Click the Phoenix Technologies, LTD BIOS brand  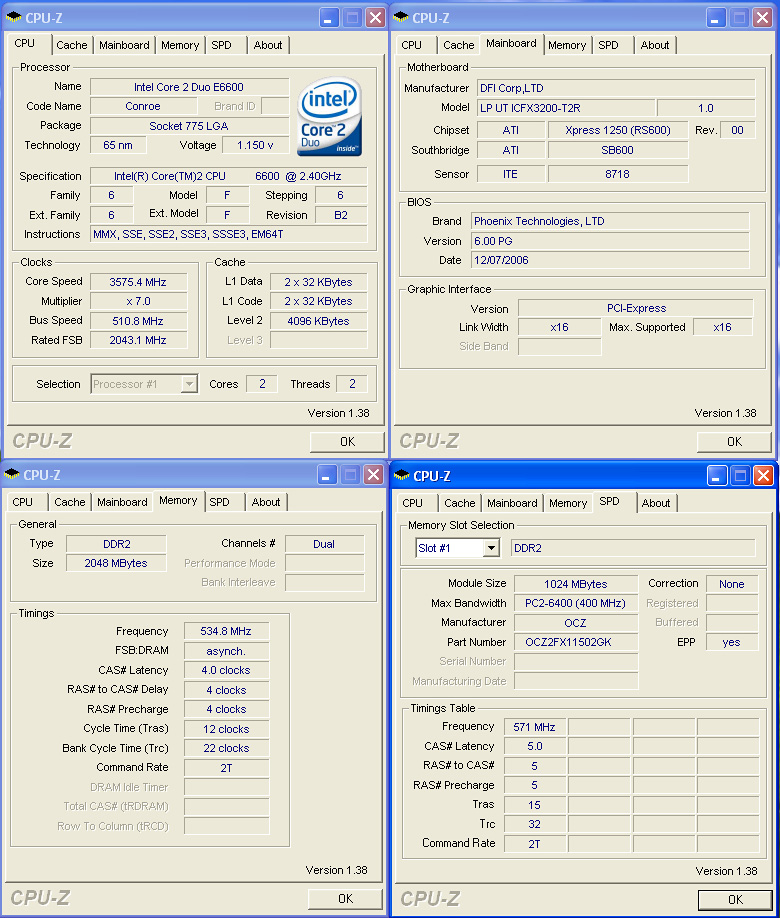[x=610, y=221]
